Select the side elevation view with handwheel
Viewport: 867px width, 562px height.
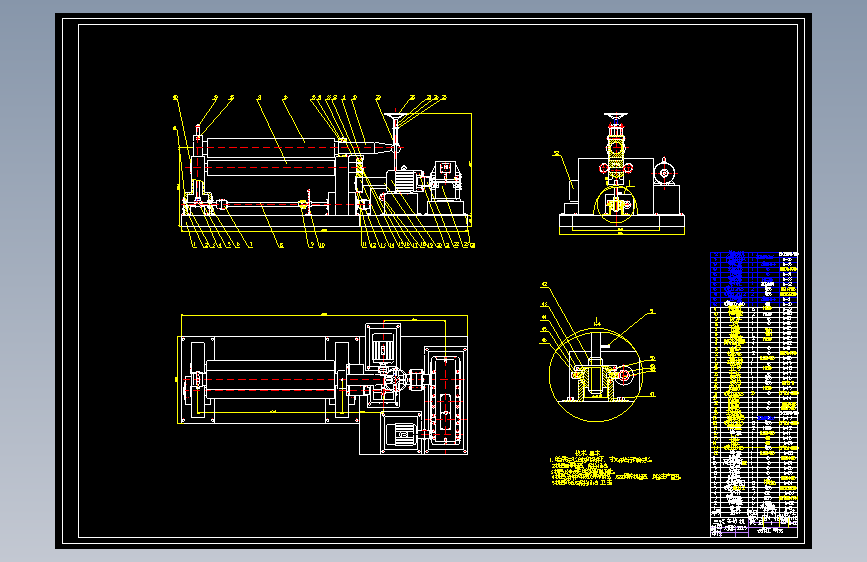pyautogui.click(x=621, y=174)
